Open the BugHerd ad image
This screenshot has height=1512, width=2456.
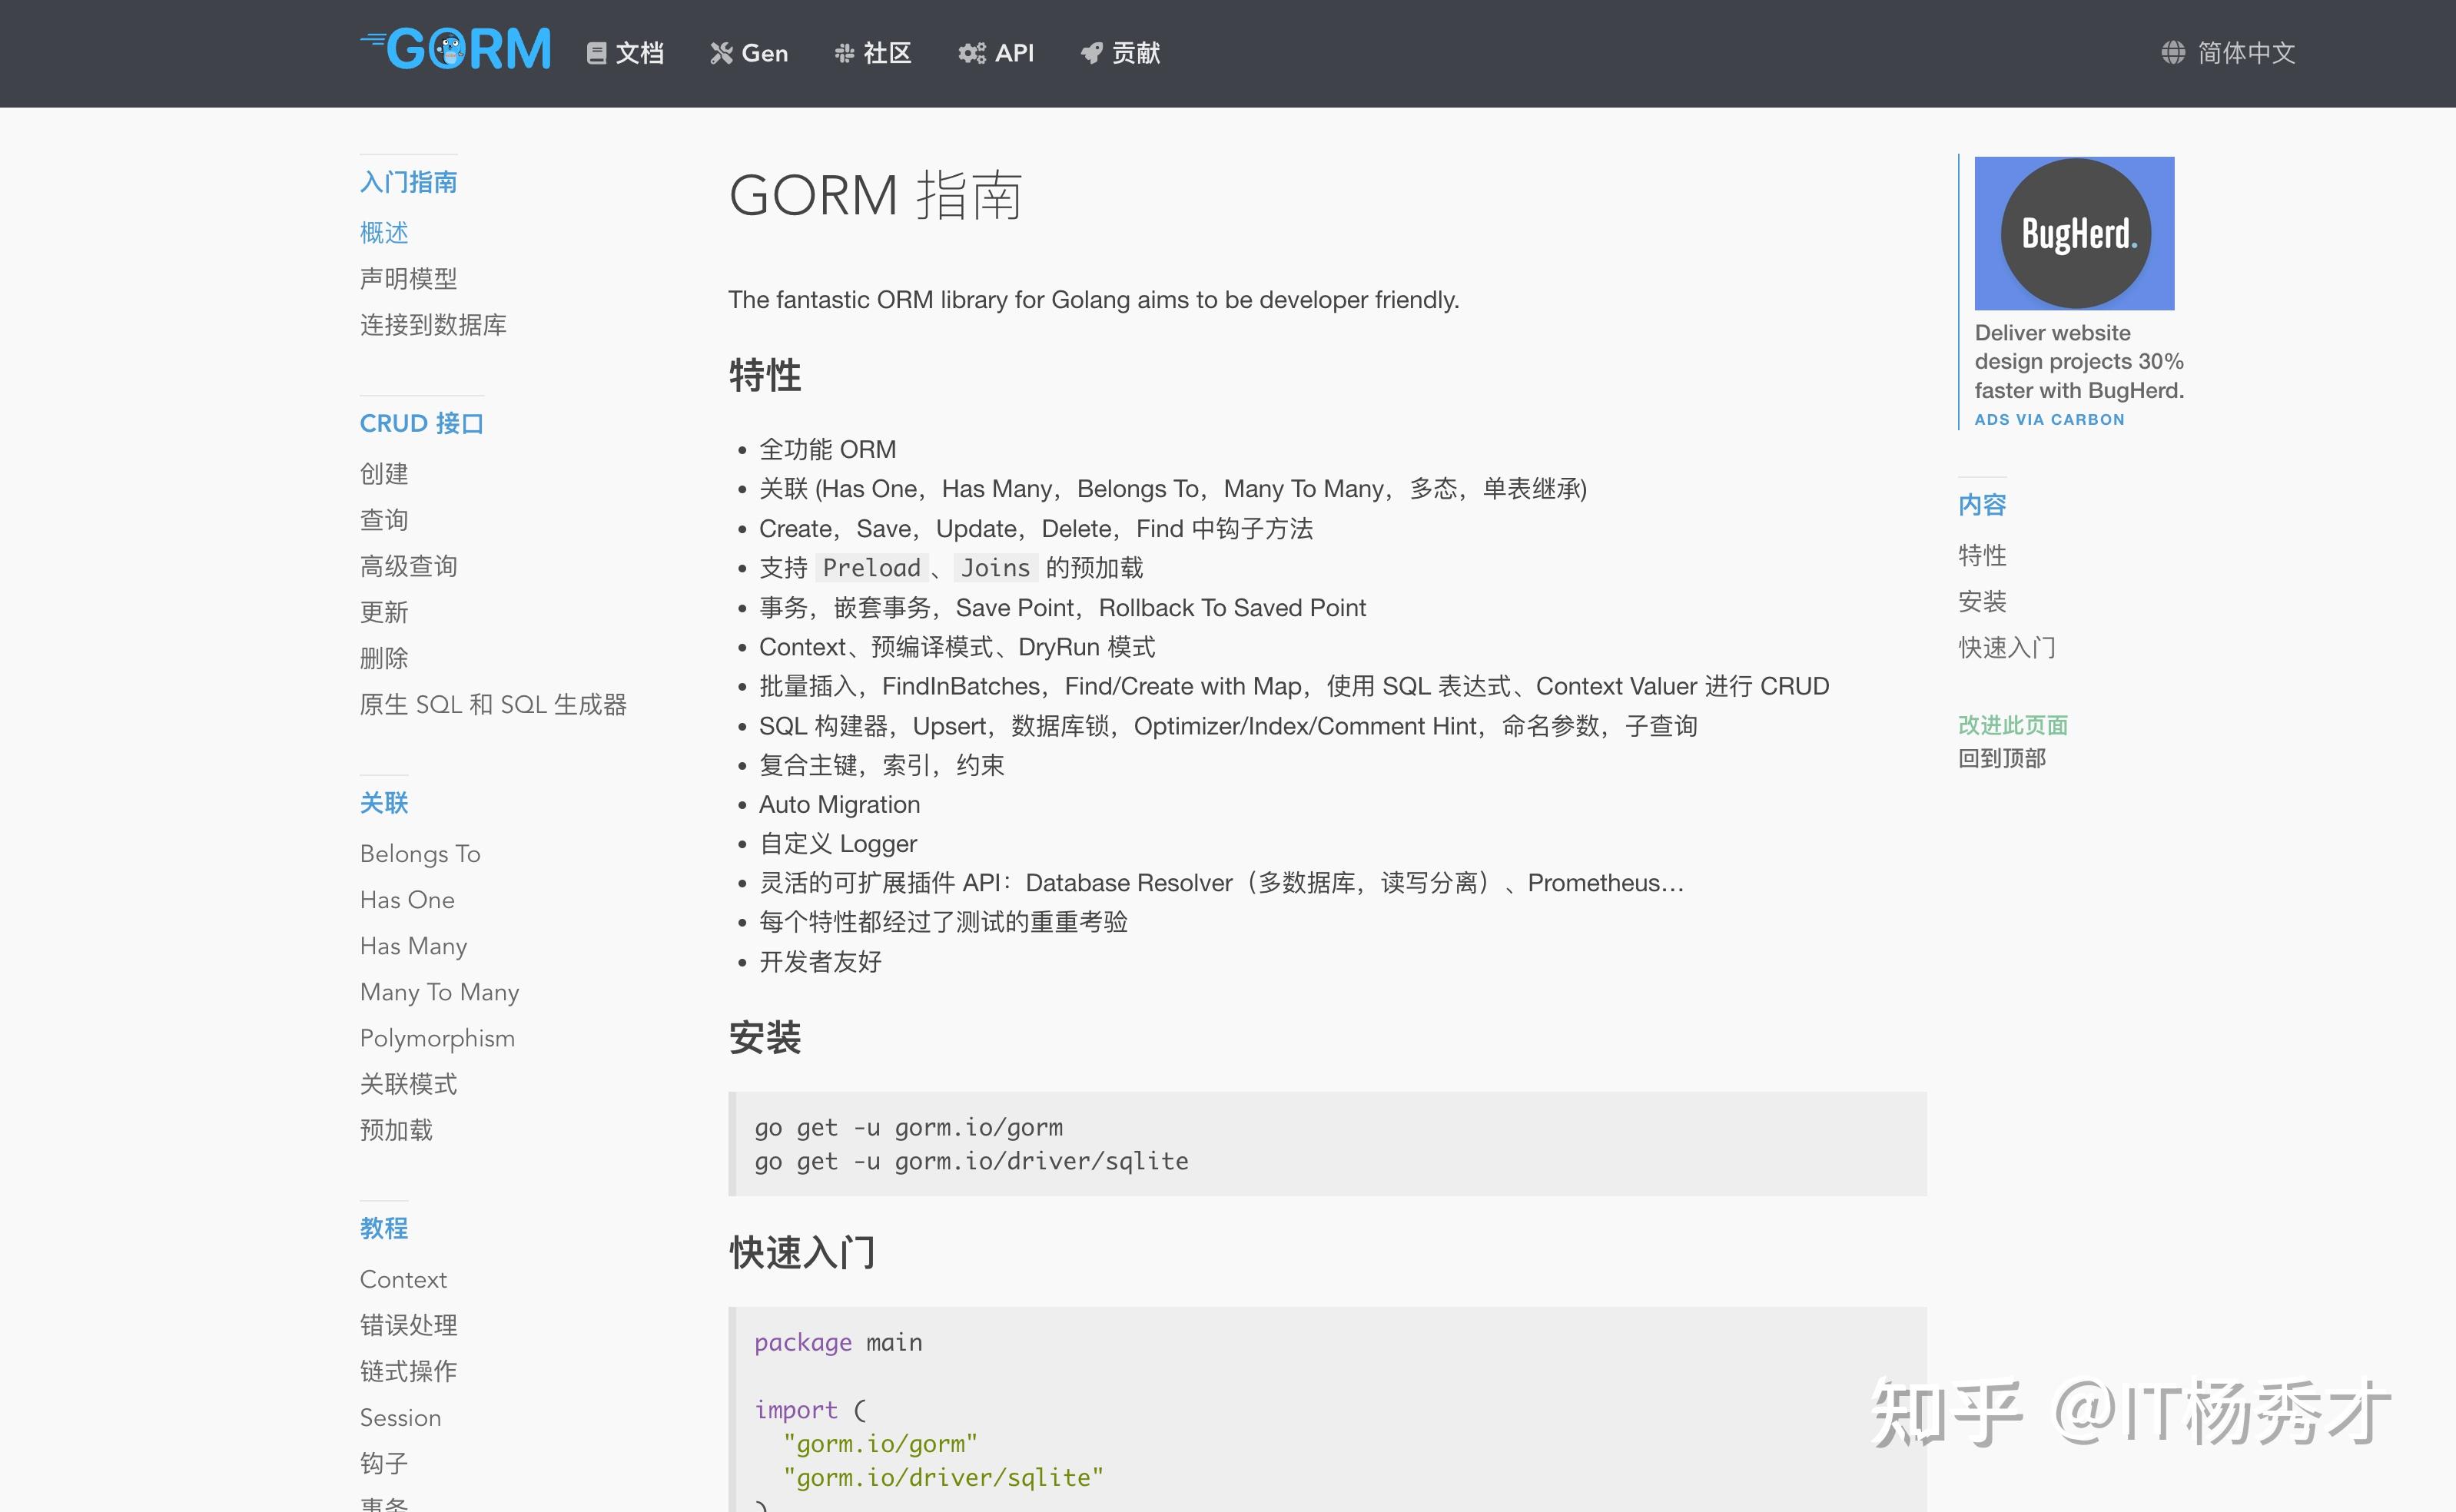[2073, 233]
